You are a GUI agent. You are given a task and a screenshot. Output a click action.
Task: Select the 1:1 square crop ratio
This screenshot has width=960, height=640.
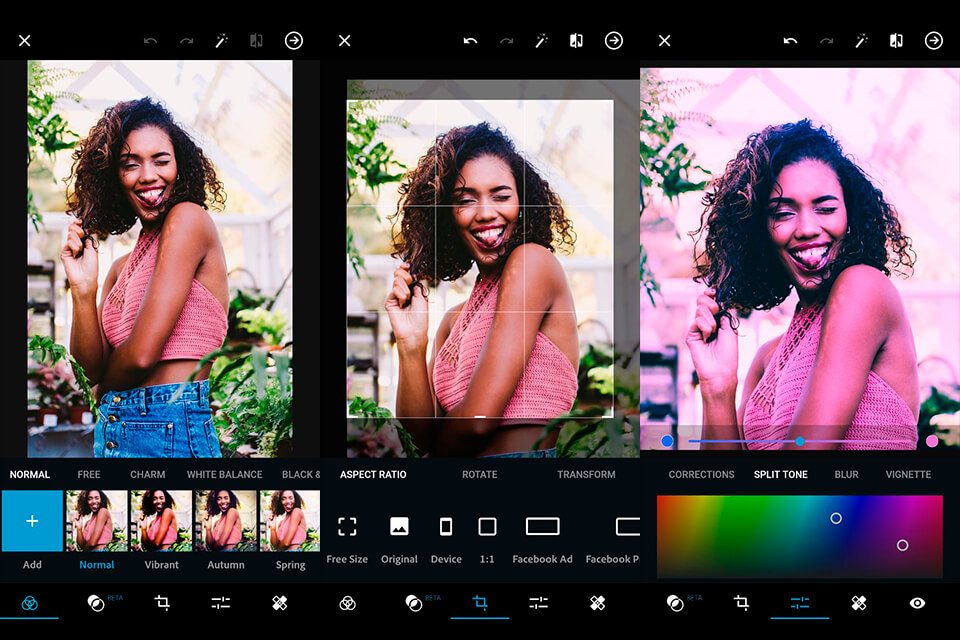point(487,527)
